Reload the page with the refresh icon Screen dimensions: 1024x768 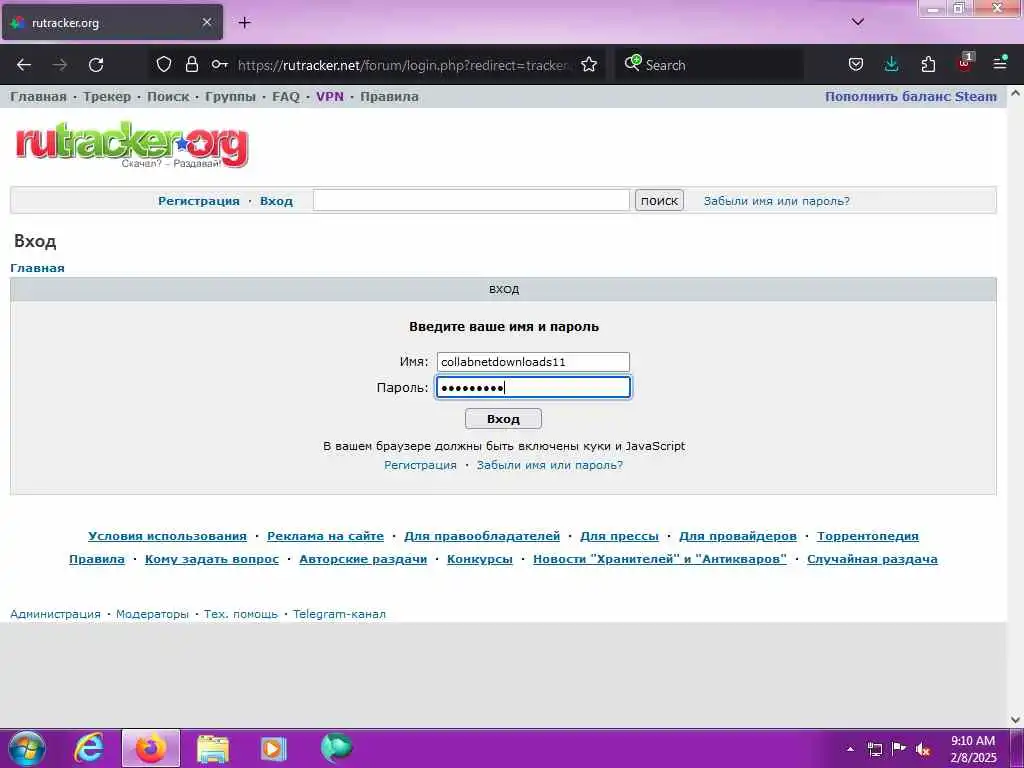coord(96,65)
